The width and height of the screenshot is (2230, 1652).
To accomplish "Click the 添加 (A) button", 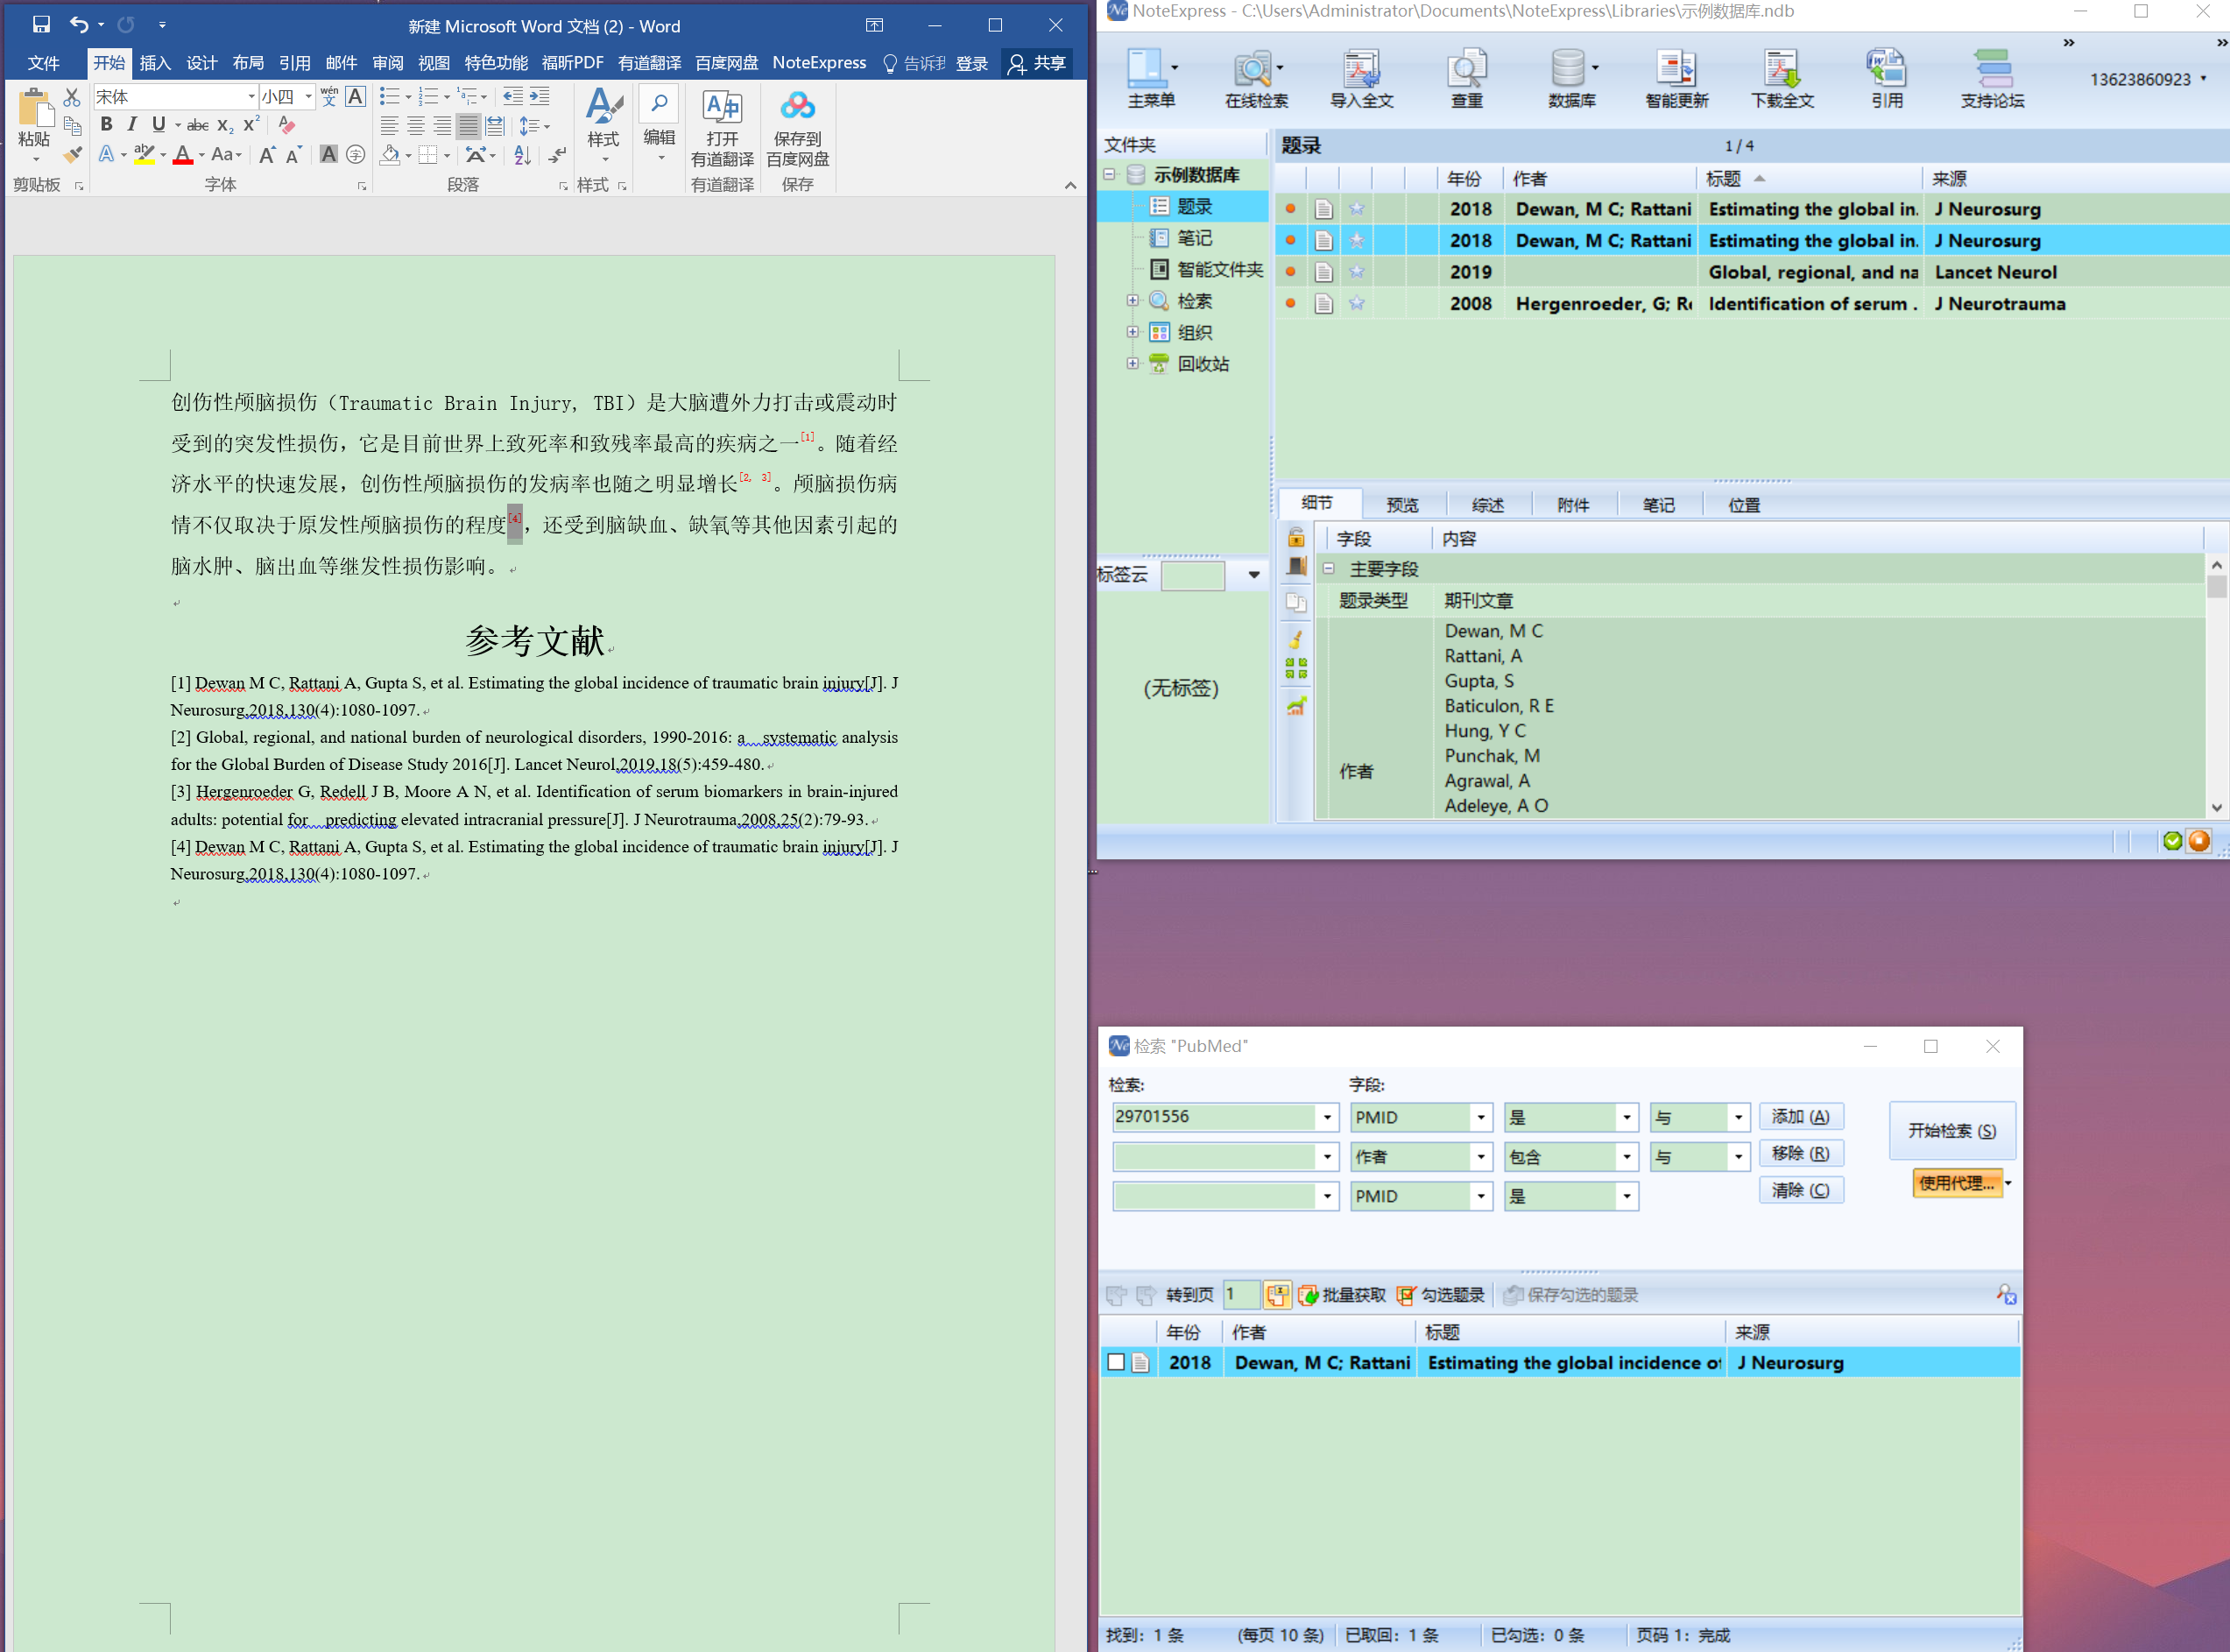I will 1800,1117.
